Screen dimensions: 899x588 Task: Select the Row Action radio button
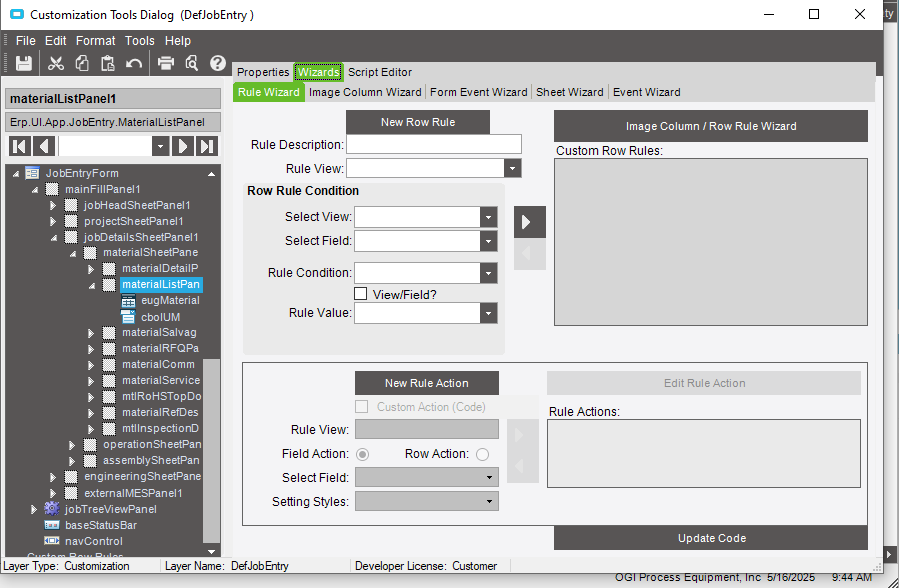pyautogui.click(x=482, y=454)
